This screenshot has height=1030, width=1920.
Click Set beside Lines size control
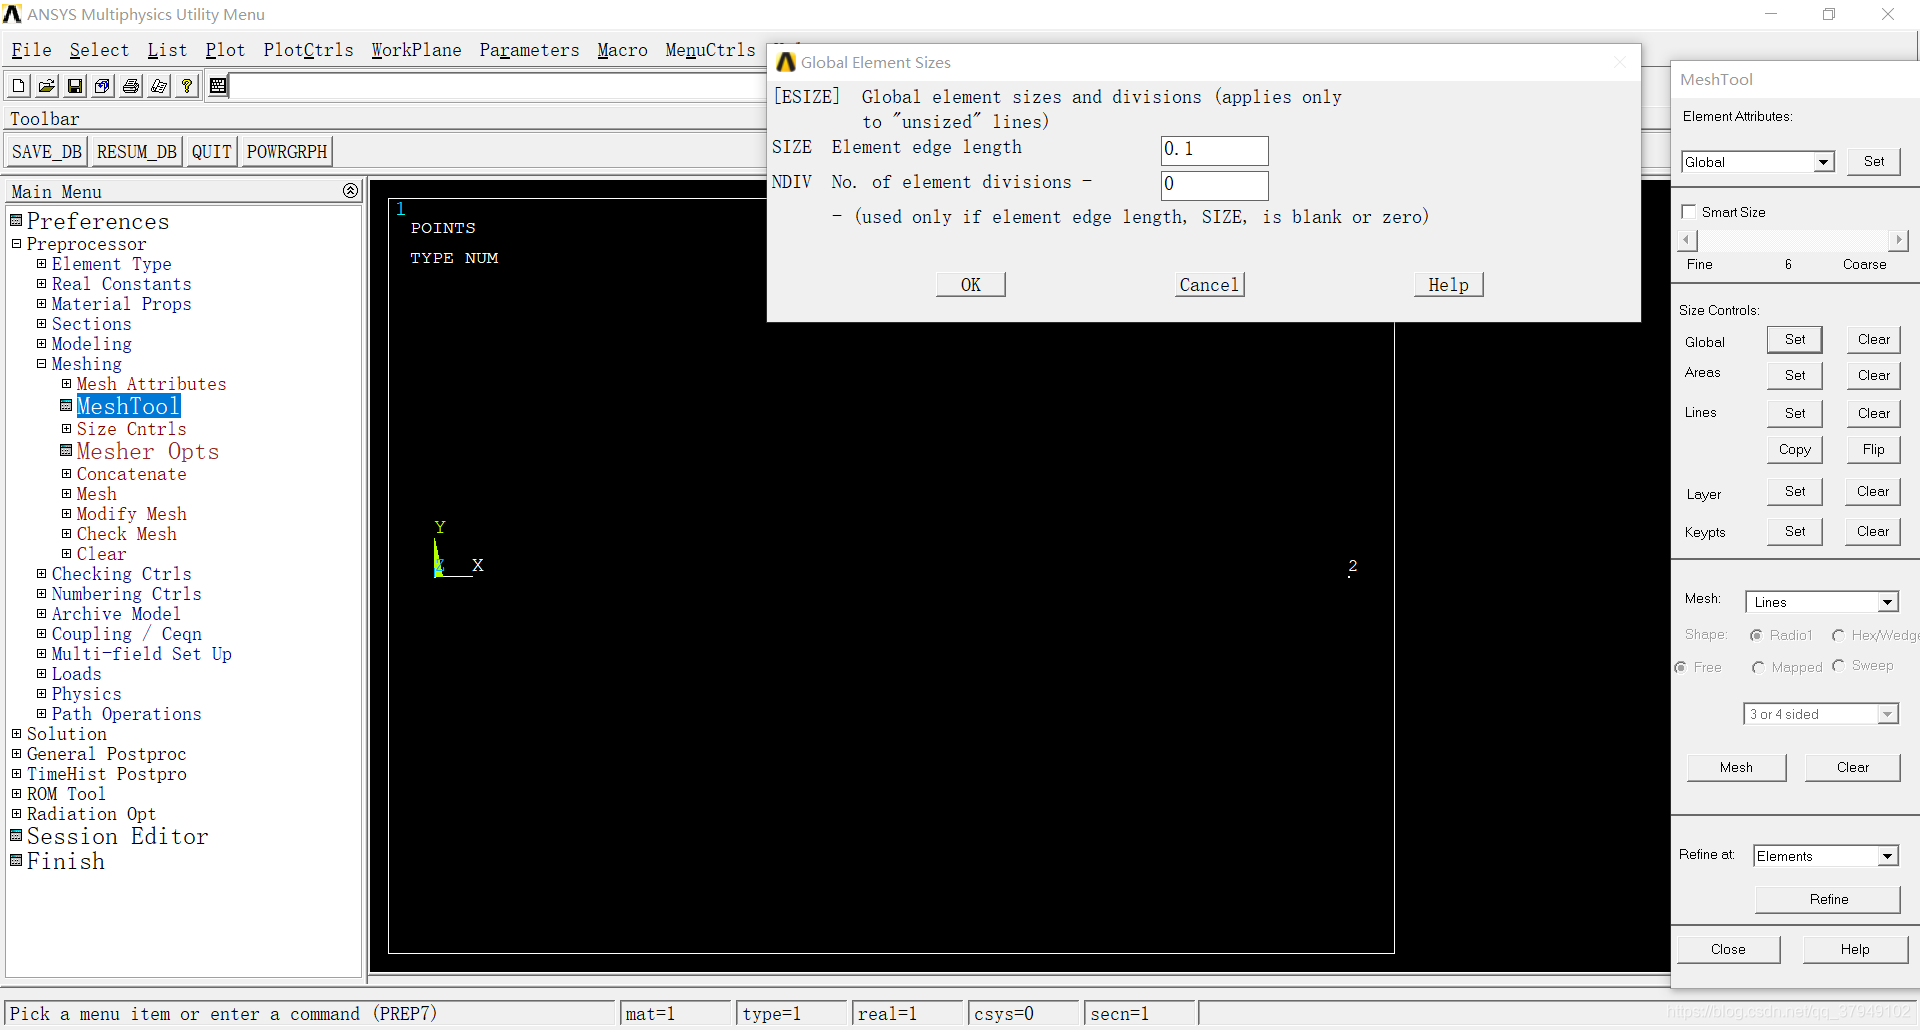click(x=1795, y=413)
